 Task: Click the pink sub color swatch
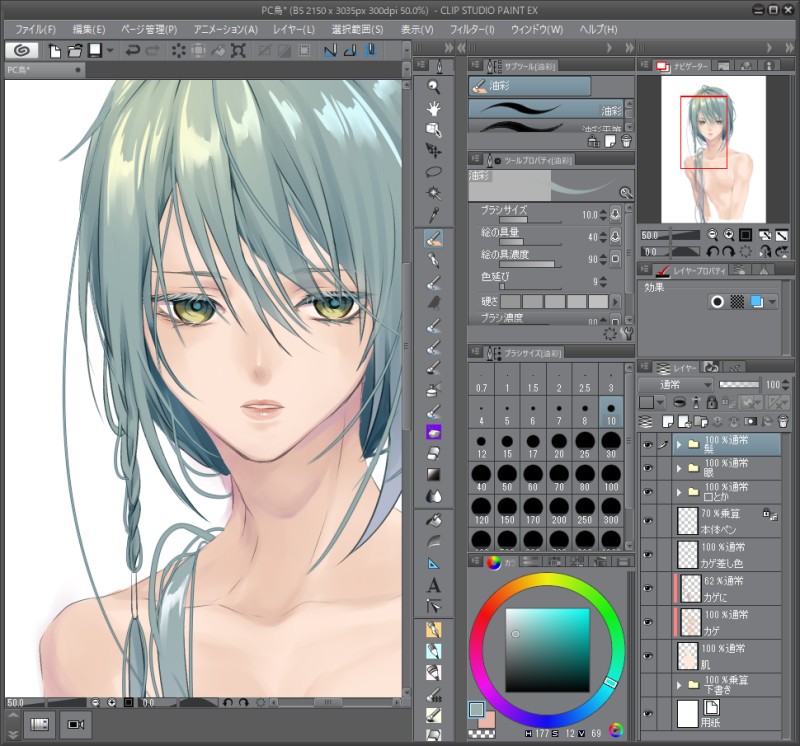click(488, 719)
